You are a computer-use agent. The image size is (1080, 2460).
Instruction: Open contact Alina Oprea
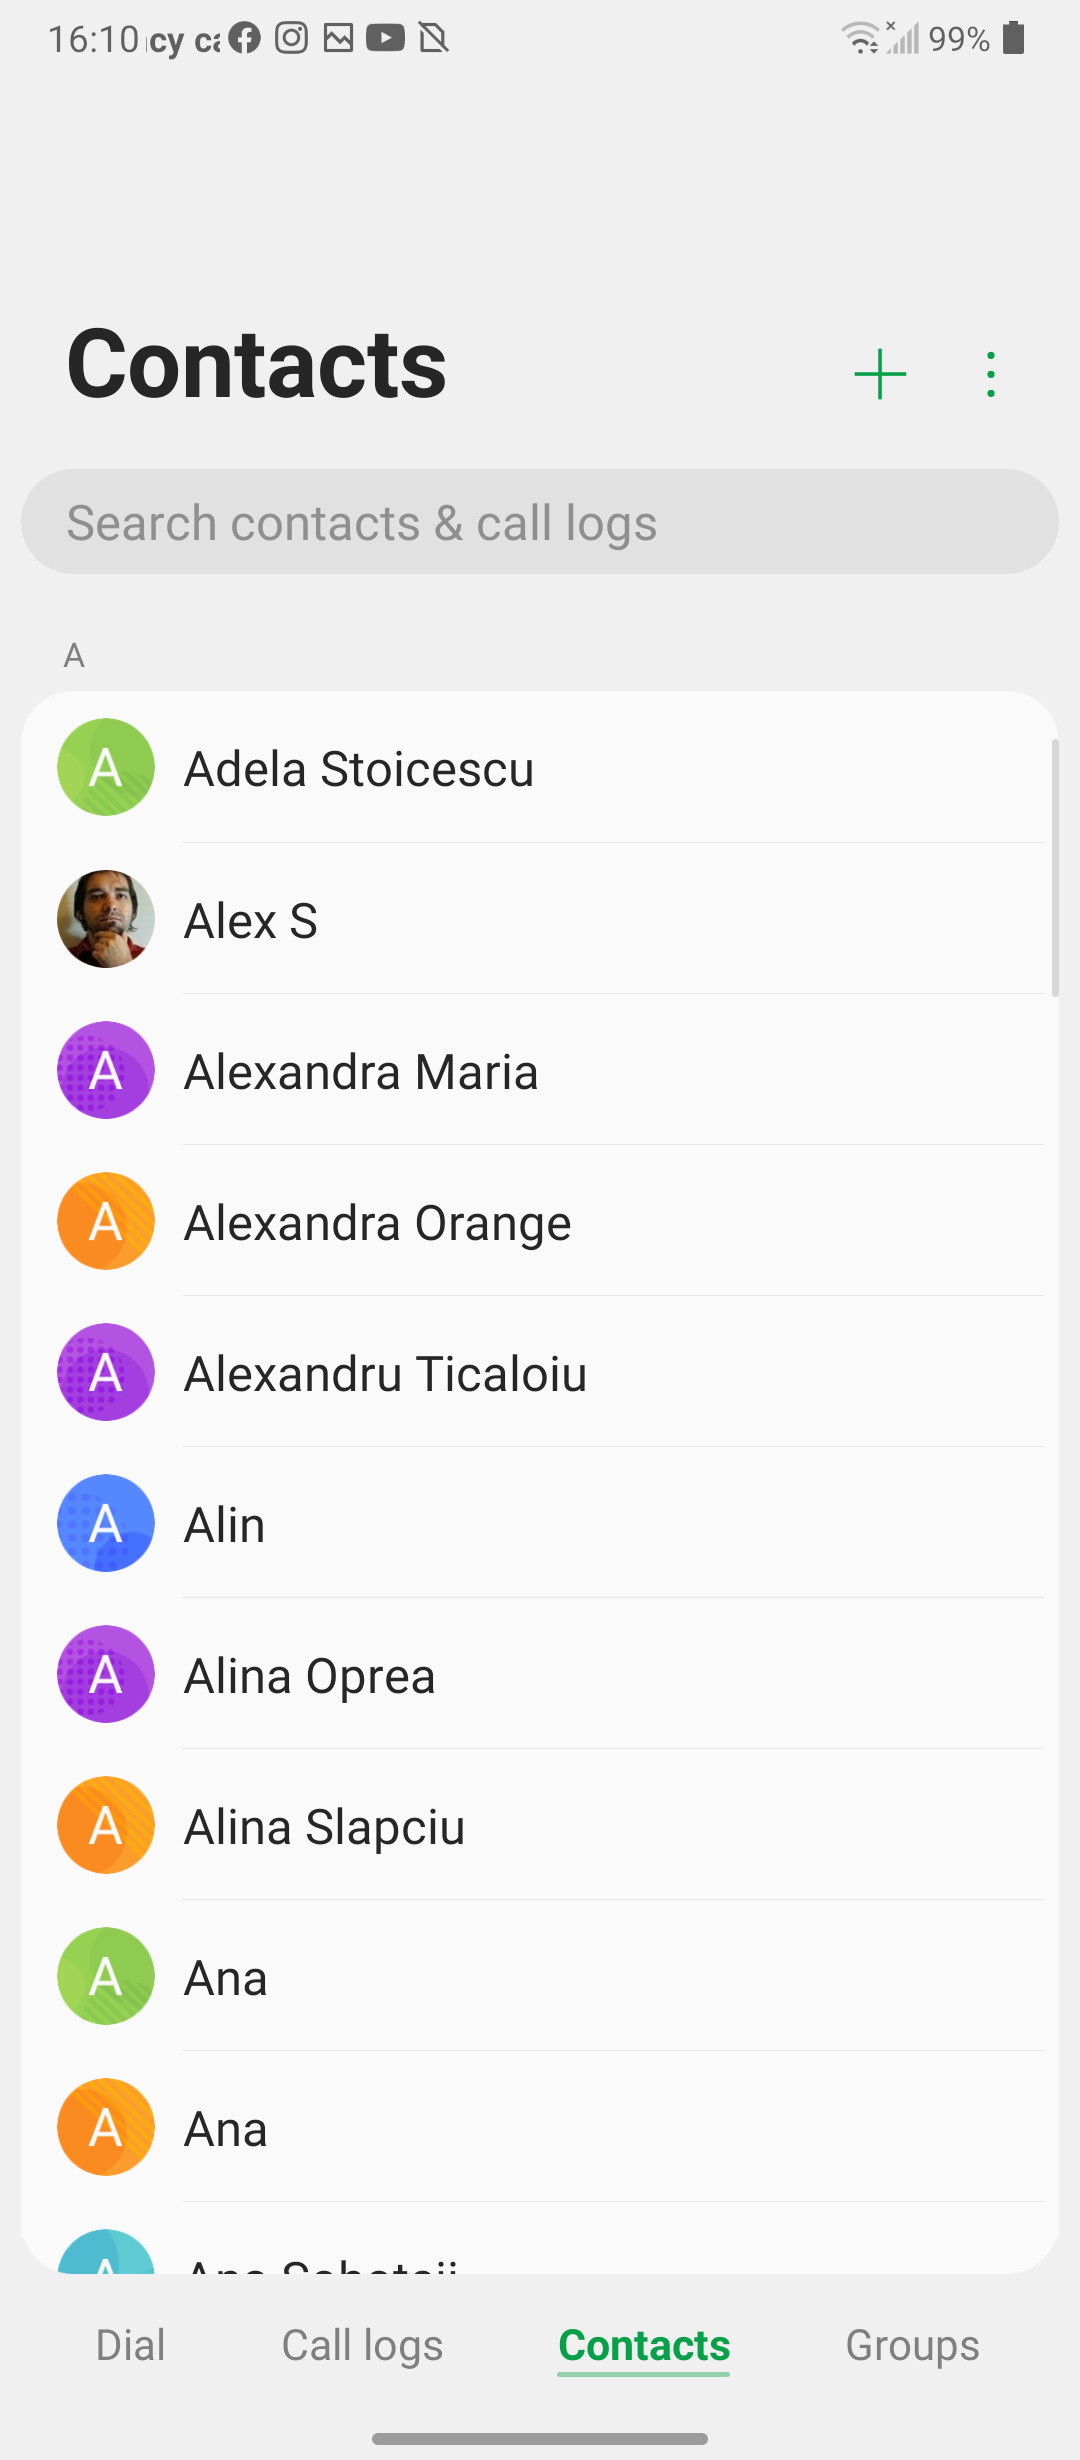tap(310, 1676)
